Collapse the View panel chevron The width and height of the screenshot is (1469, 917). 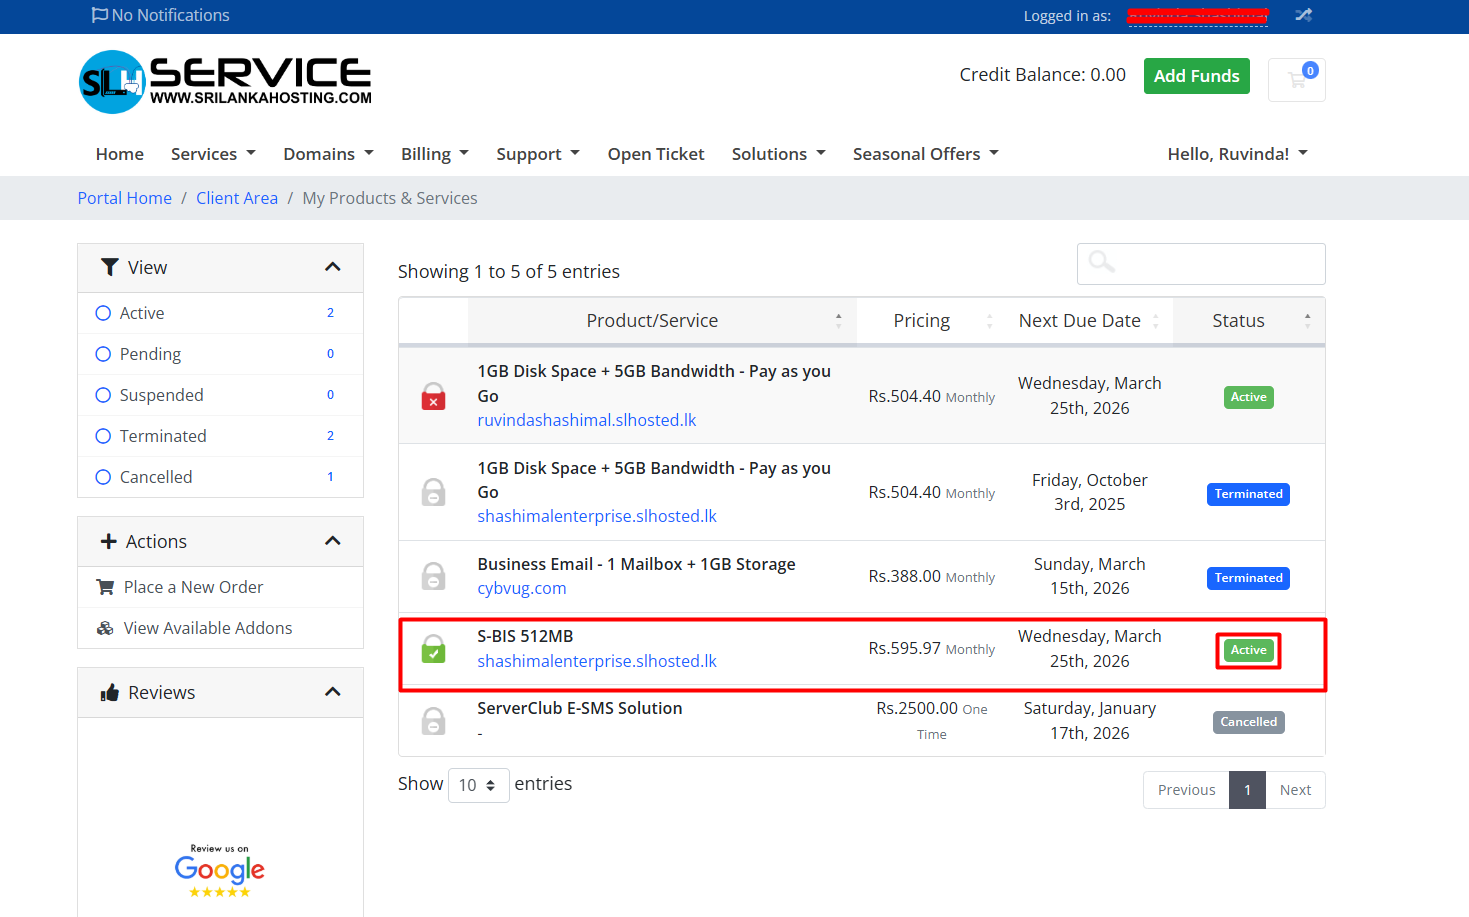click(333, 267)
